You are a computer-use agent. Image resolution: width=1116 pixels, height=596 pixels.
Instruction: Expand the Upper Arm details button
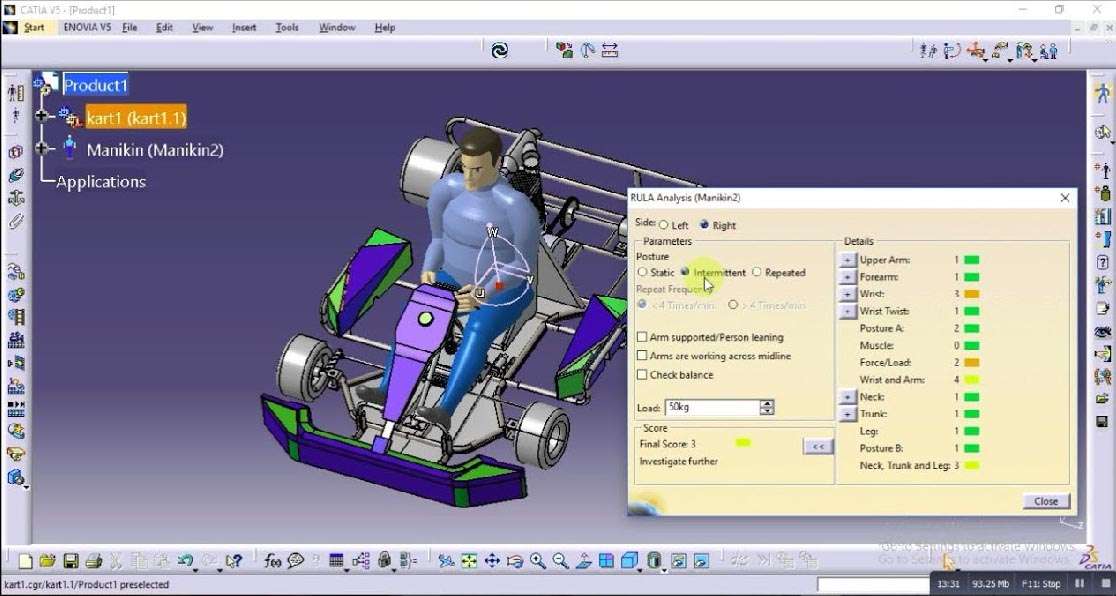847,260
